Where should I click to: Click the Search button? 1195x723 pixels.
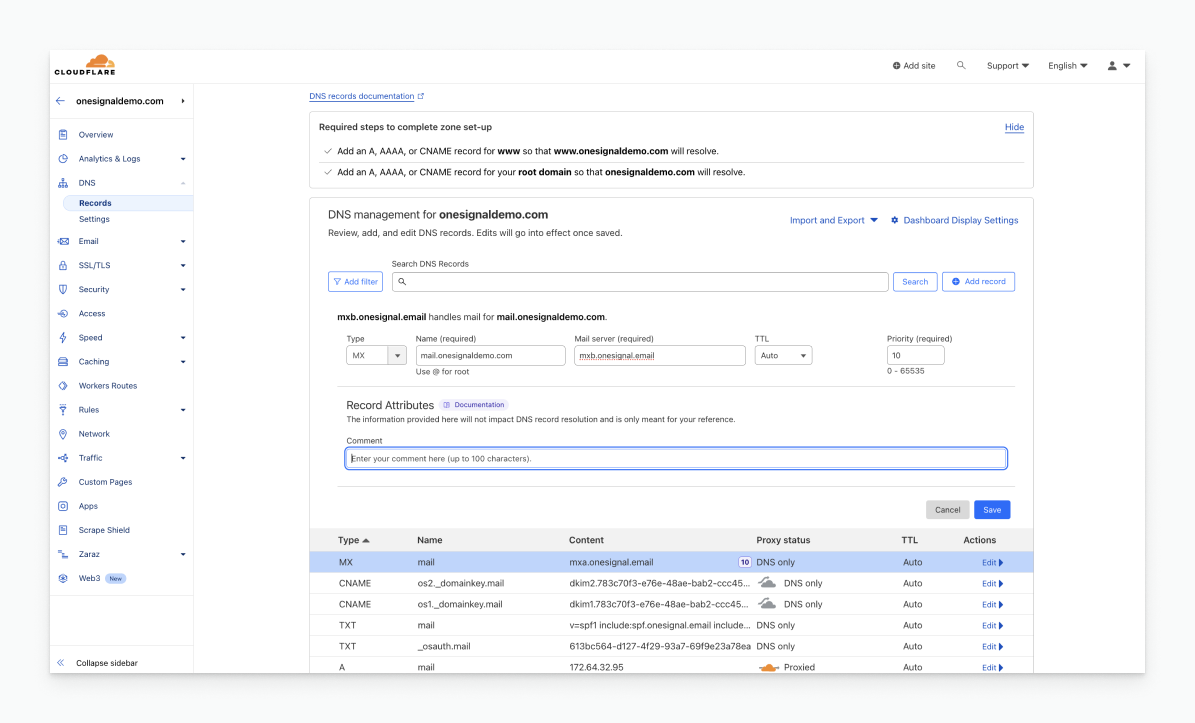pyautogui.click(x=915, y=282)
